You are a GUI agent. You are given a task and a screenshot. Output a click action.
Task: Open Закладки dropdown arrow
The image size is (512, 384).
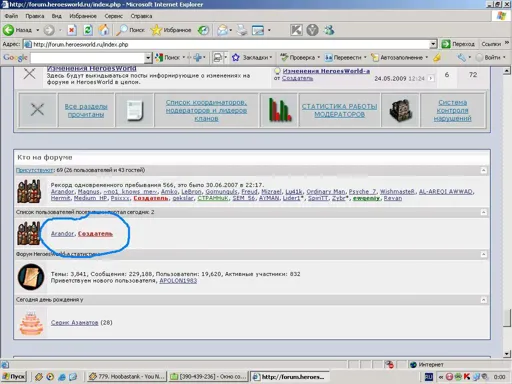point(271,57)
